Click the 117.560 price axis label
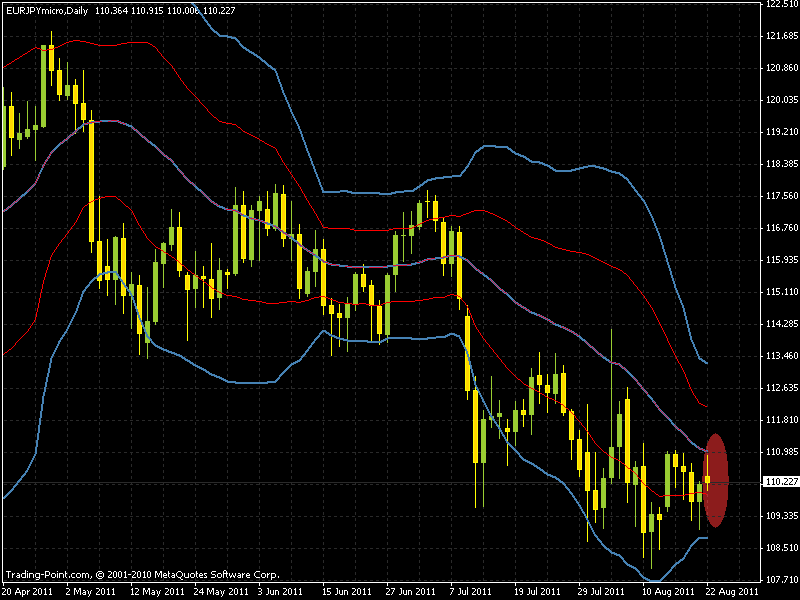 click(x=782, y=196)
